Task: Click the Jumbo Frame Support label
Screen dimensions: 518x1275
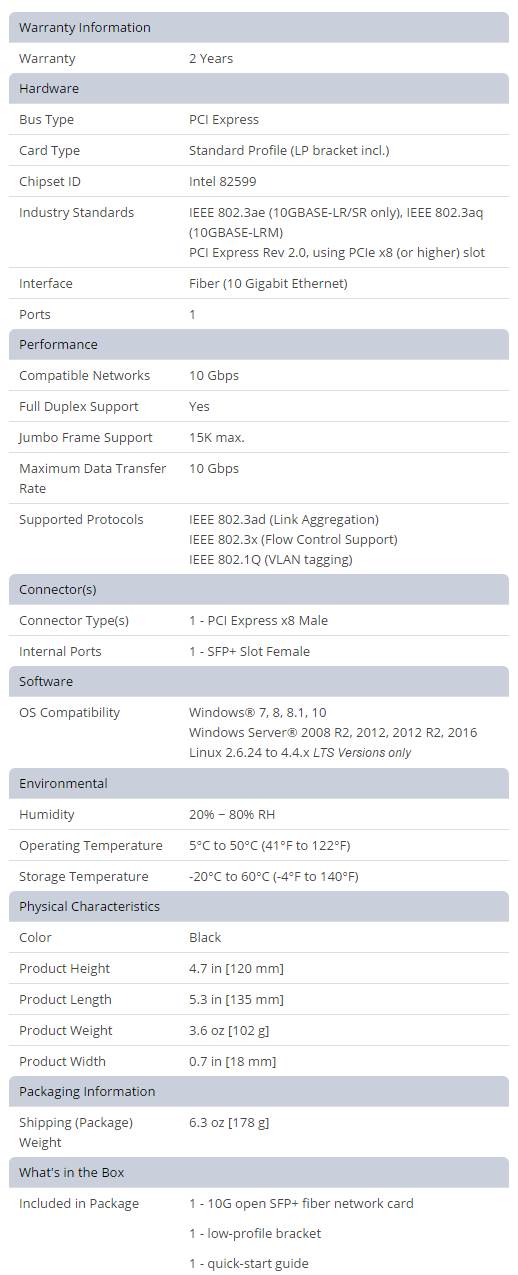Action: point(86,437)
